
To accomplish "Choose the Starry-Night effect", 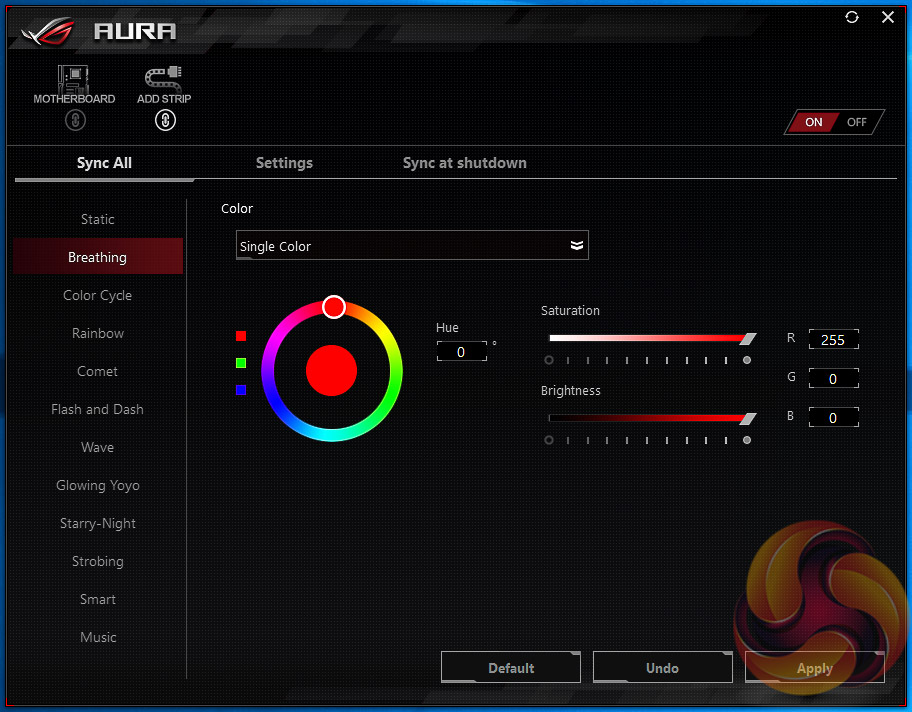I will click(x=98, y=524).
